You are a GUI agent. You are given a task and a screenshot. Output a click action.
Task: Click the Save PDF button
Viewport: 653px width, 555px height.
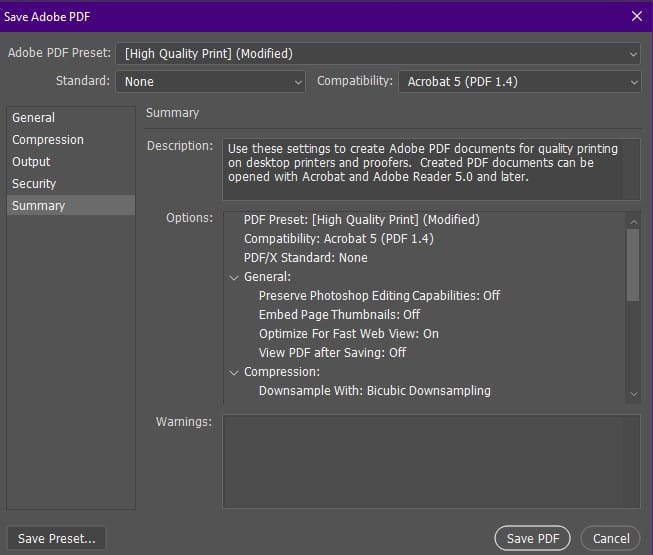click(533, 538)
